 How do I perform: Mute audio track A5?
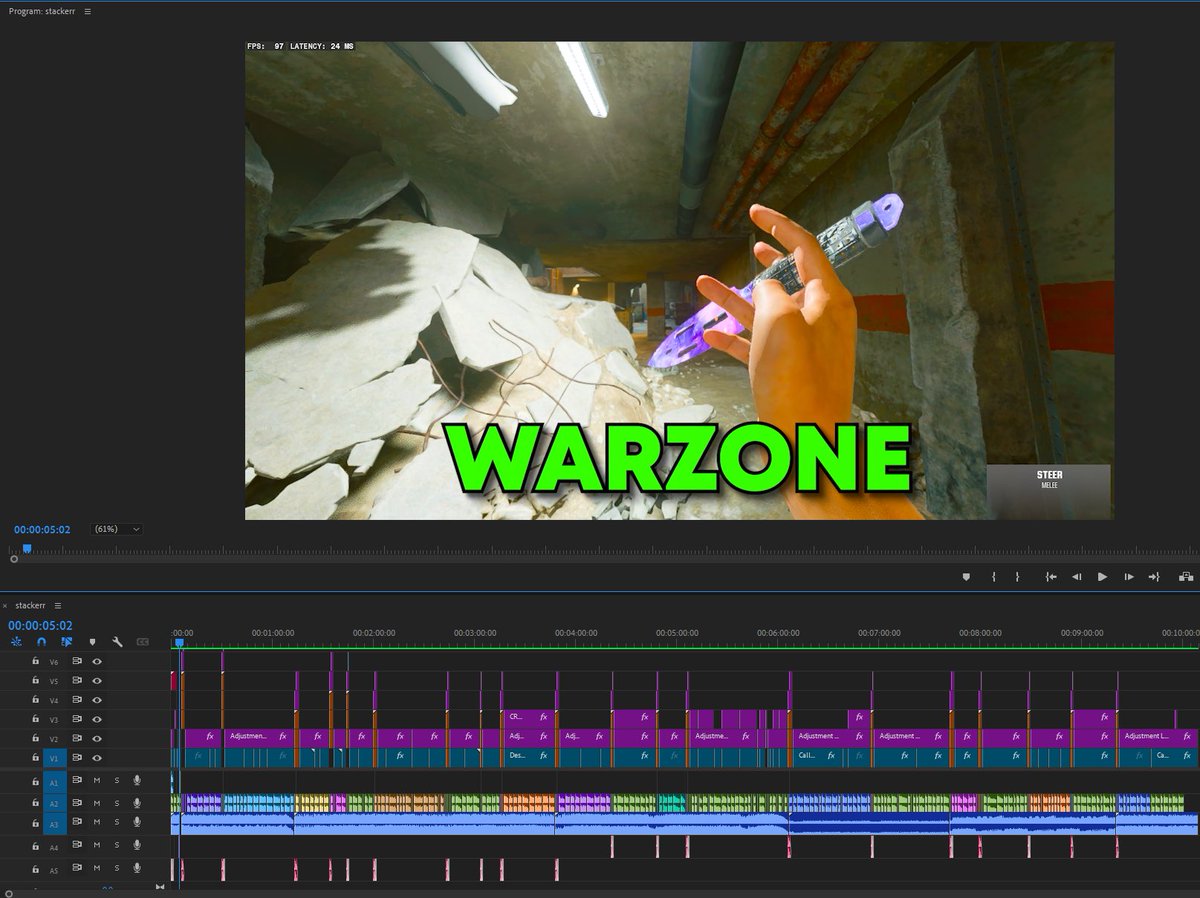click(x=97, y=868)
